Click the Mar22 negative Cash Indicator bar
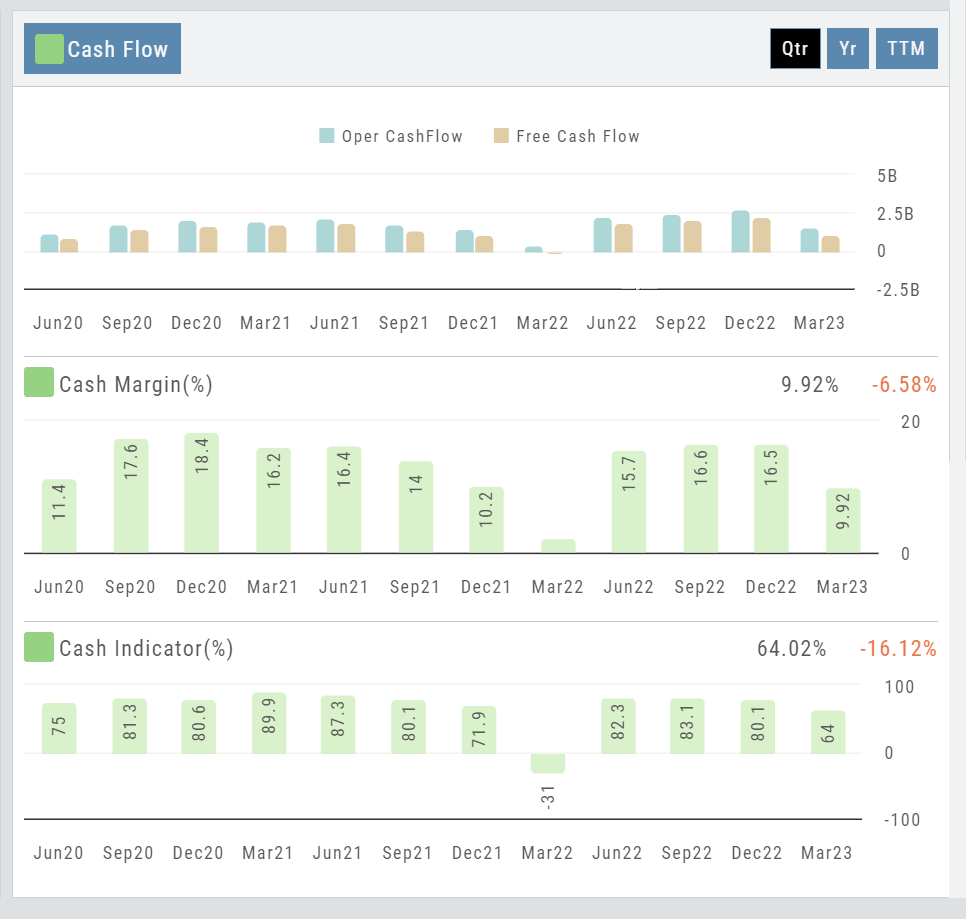Screen dimensions: 966x919 click(x=548, y=763)
